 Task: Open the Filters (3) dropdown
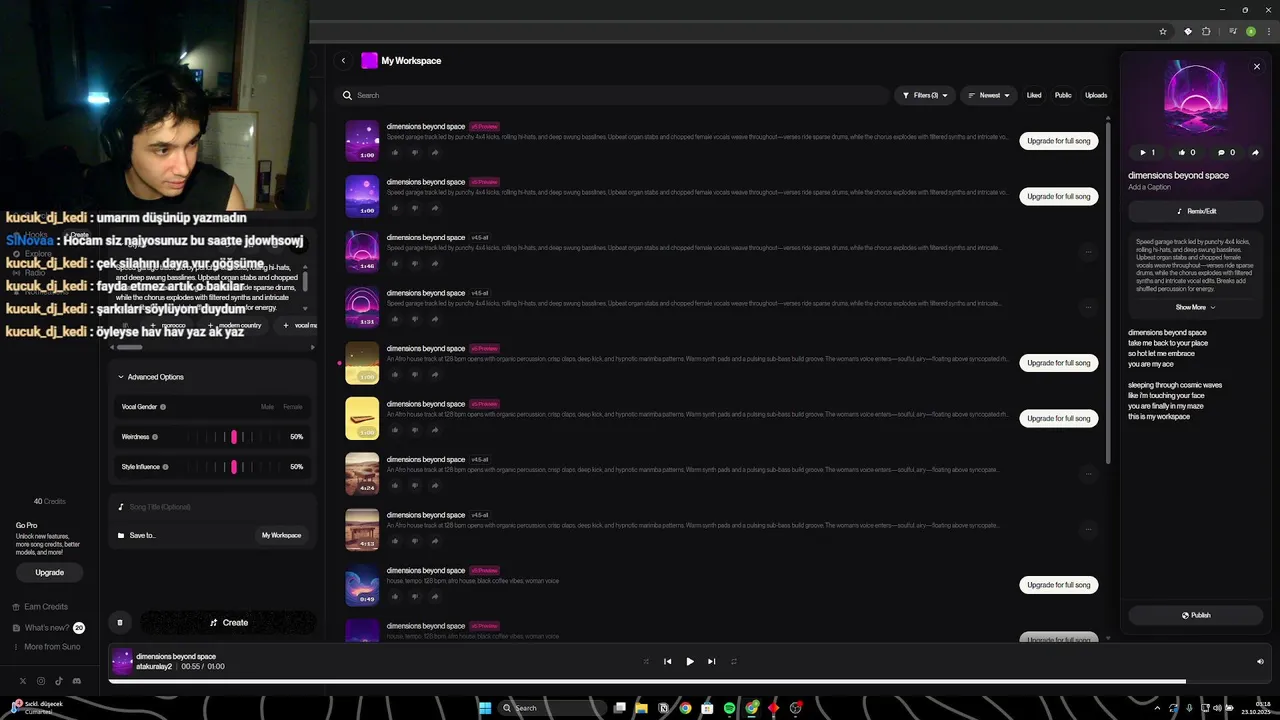click(925, 95)
